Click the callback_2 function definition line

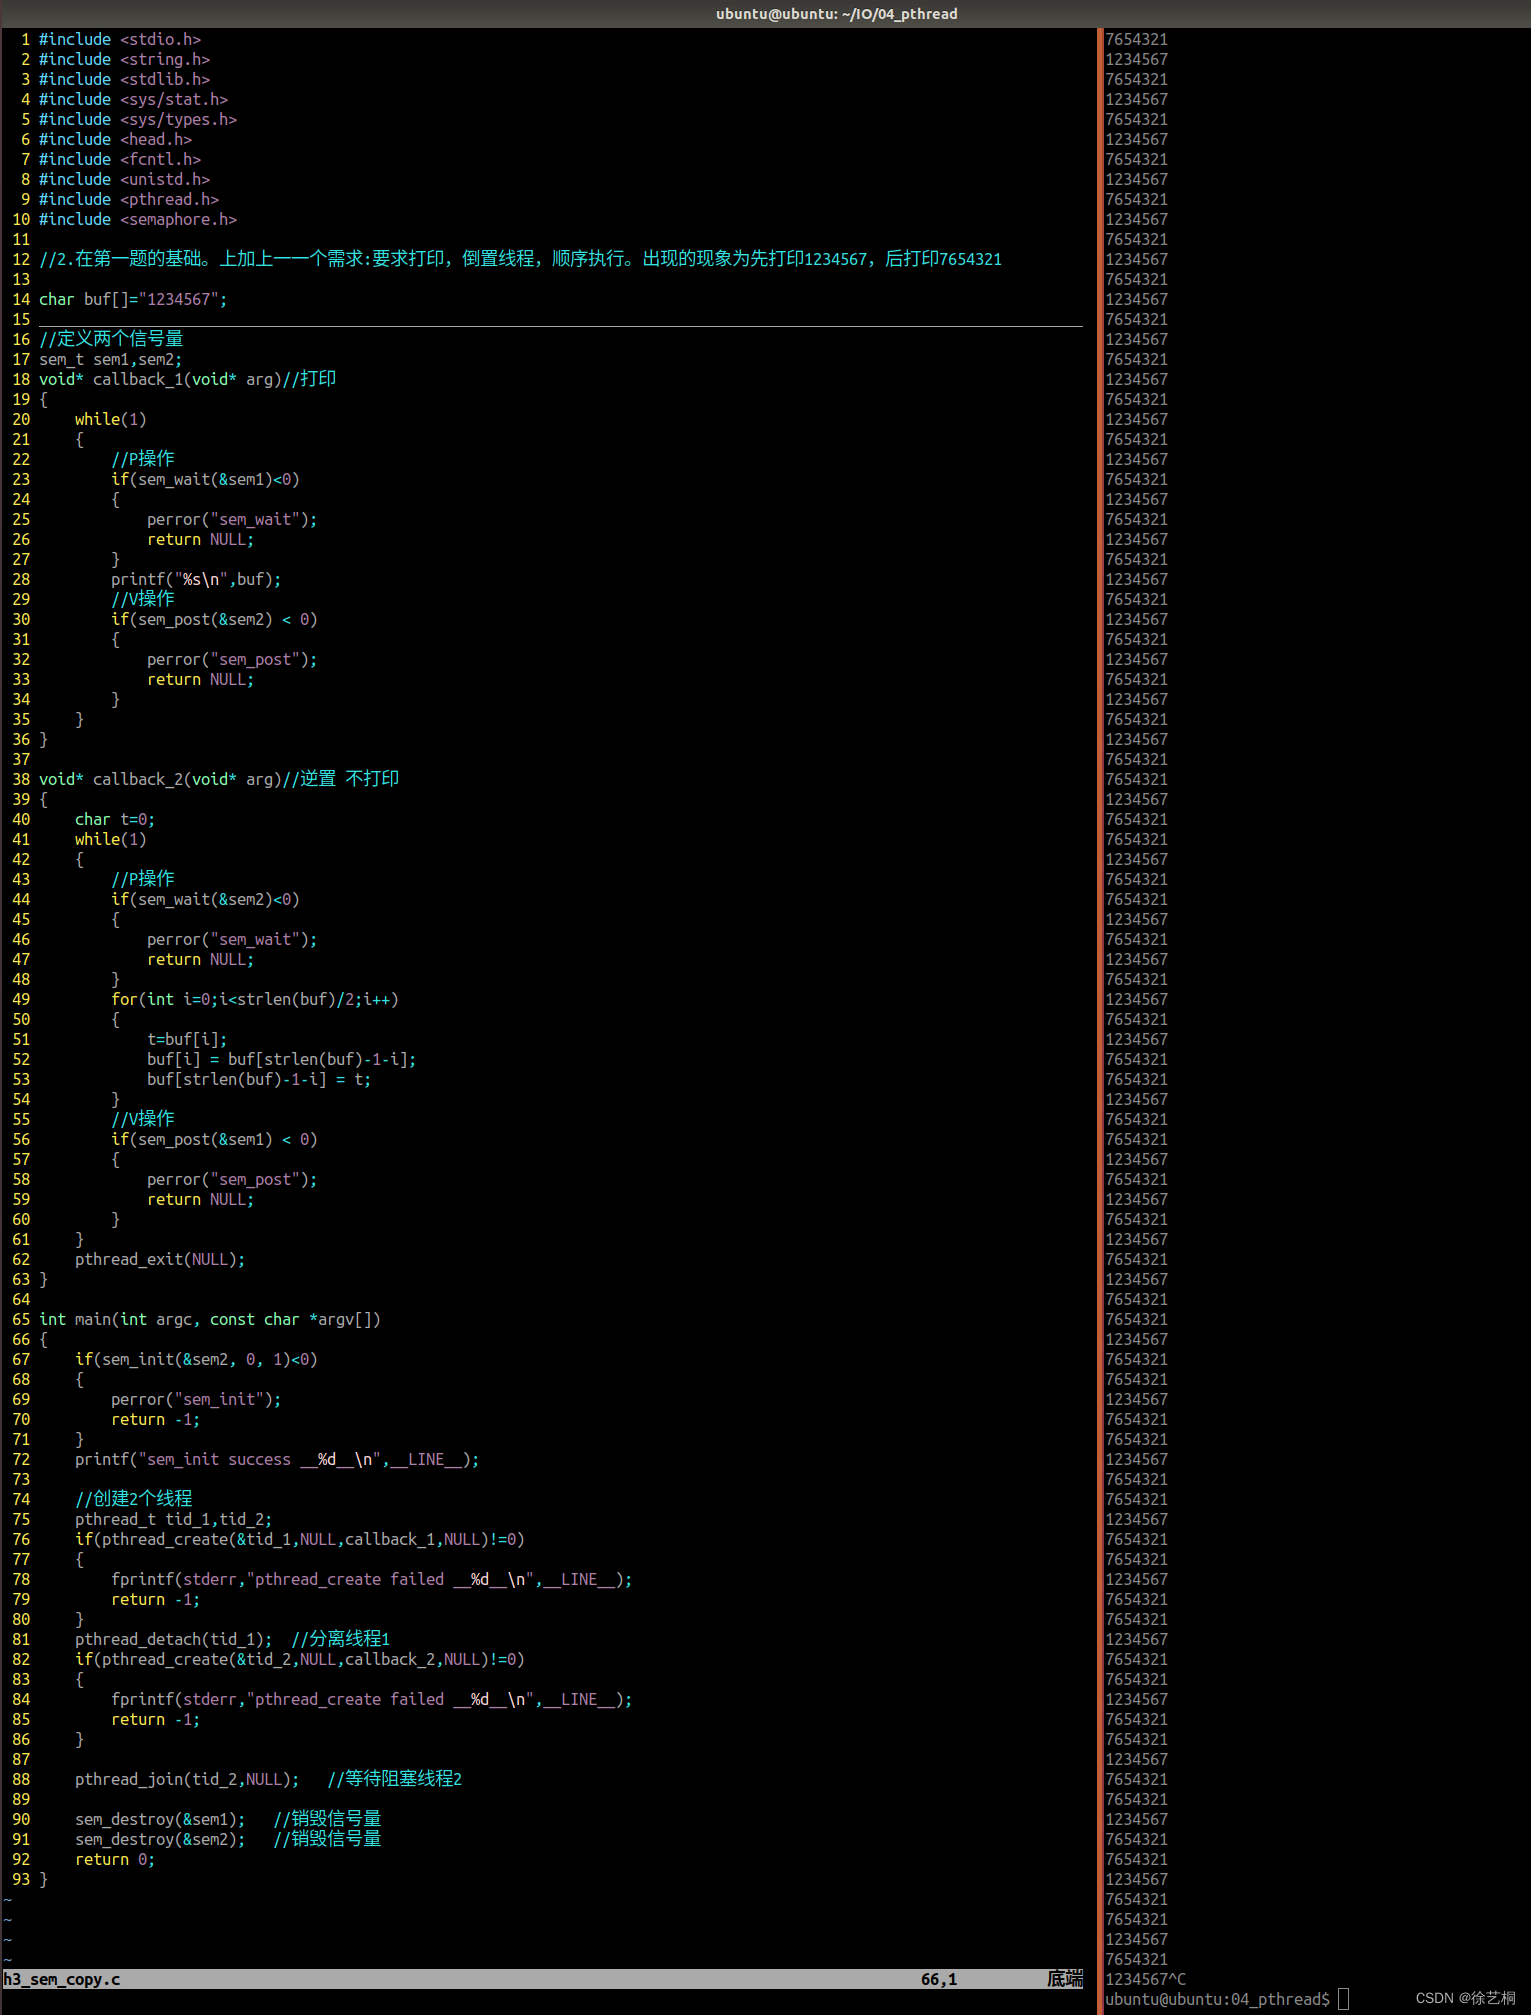[219, 779]
